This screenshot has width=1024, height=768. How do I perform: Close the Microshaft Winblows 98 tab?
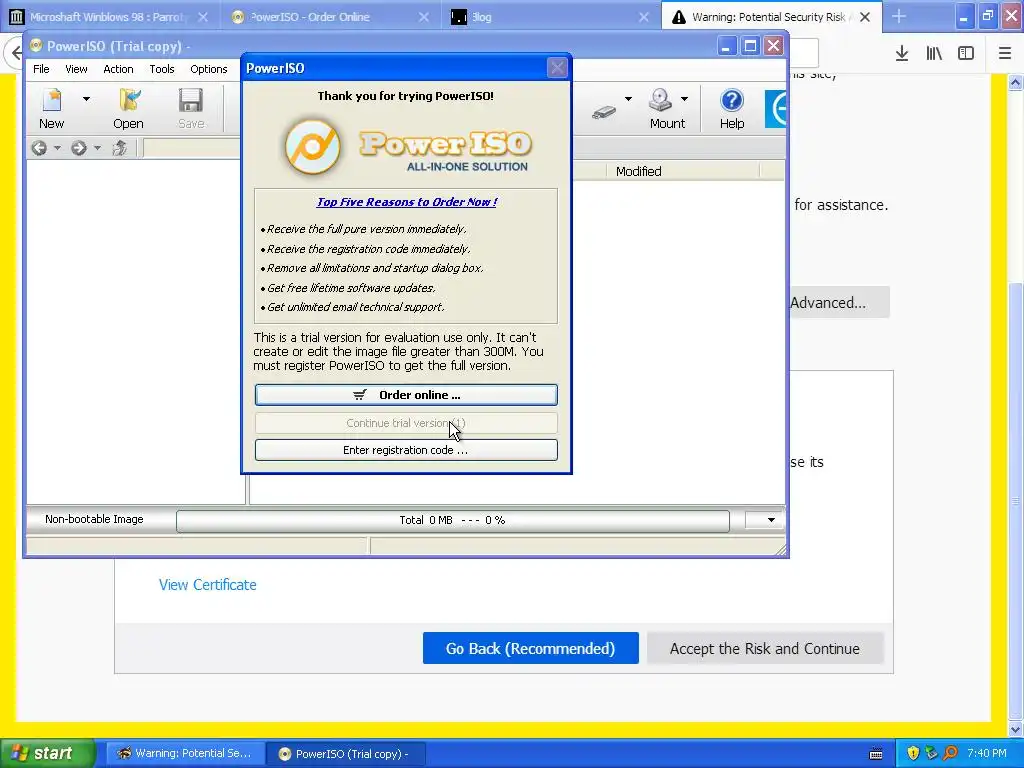203,17
